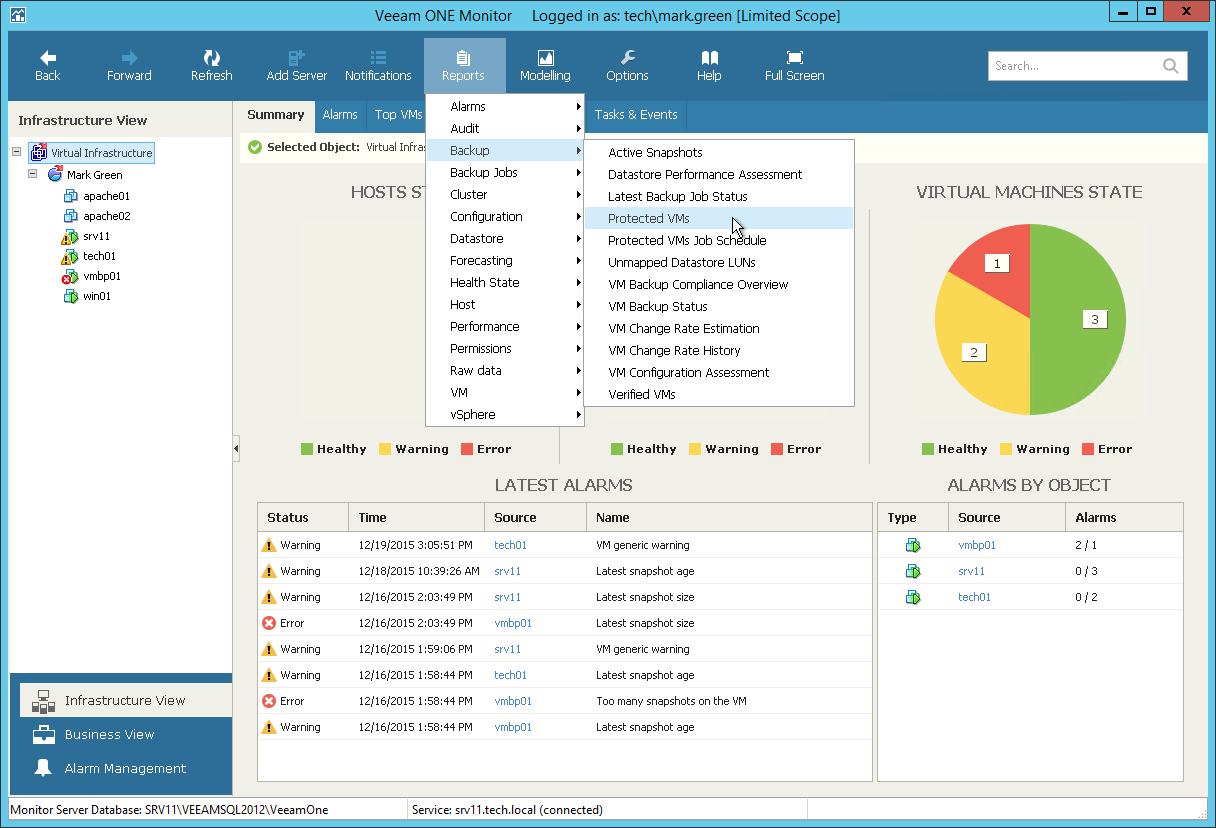Screen dimensions: 1216x828
Task: Click the vmbp01 error VM icon
Action: click(x=70, y=276)
